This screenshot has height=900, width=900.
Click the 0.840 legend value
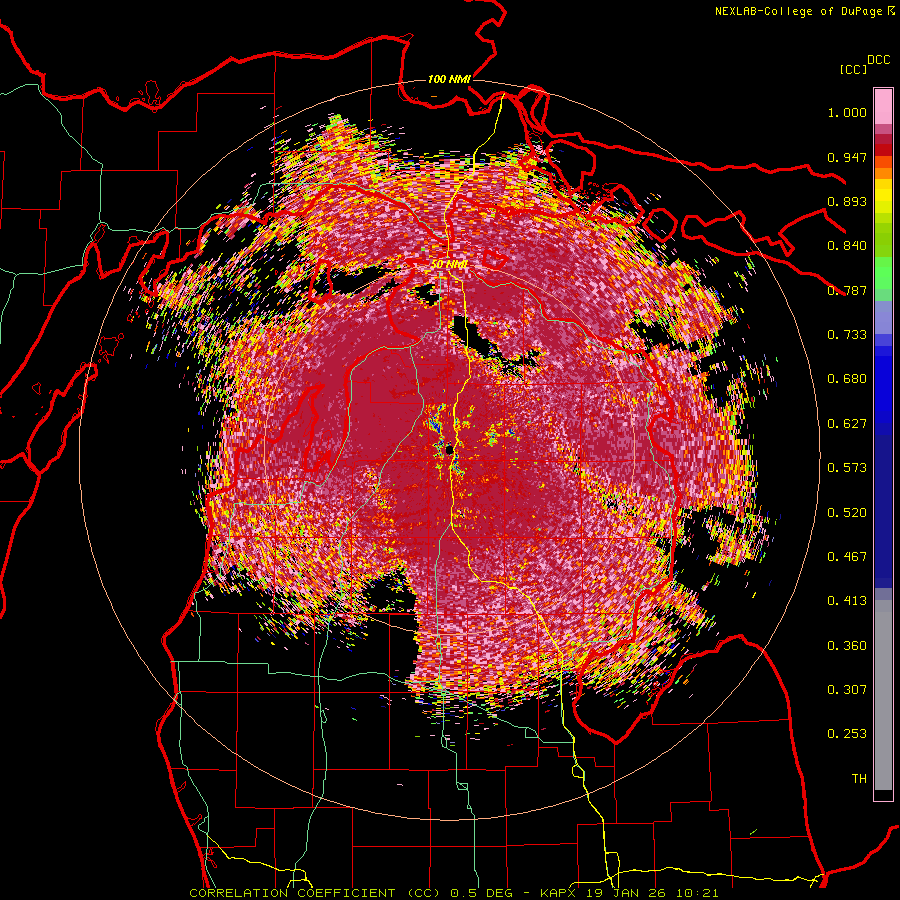pyautogui.click(x=847, y=246)
